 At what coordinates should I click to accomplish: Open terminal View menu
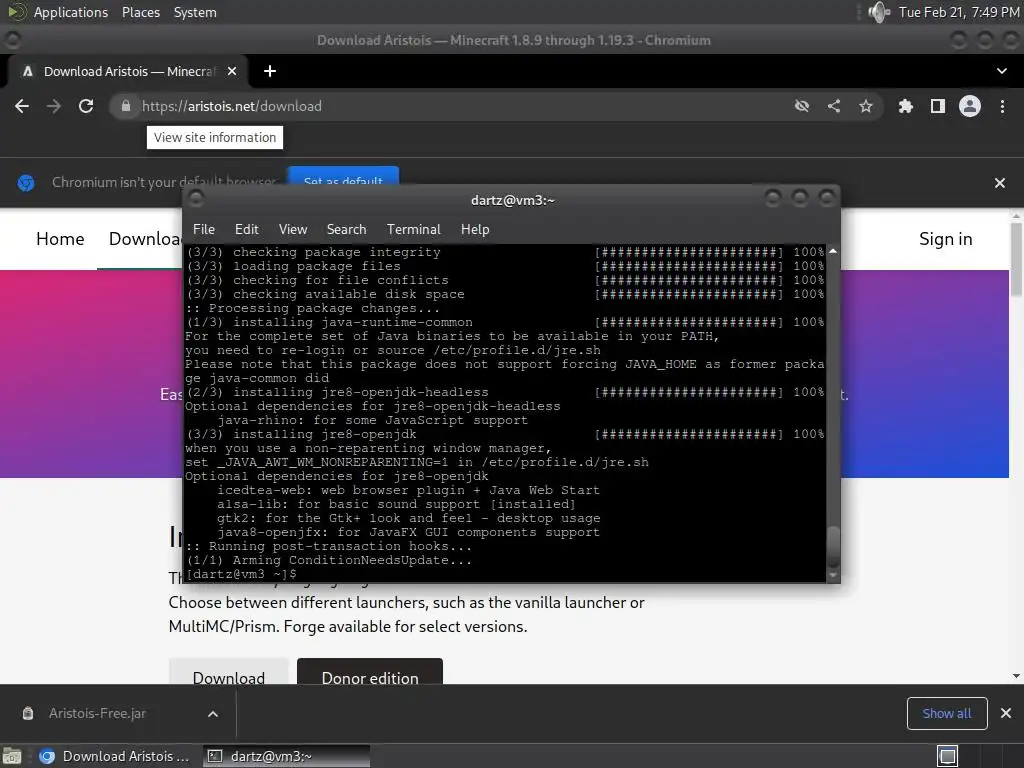(x=293, y=229)
